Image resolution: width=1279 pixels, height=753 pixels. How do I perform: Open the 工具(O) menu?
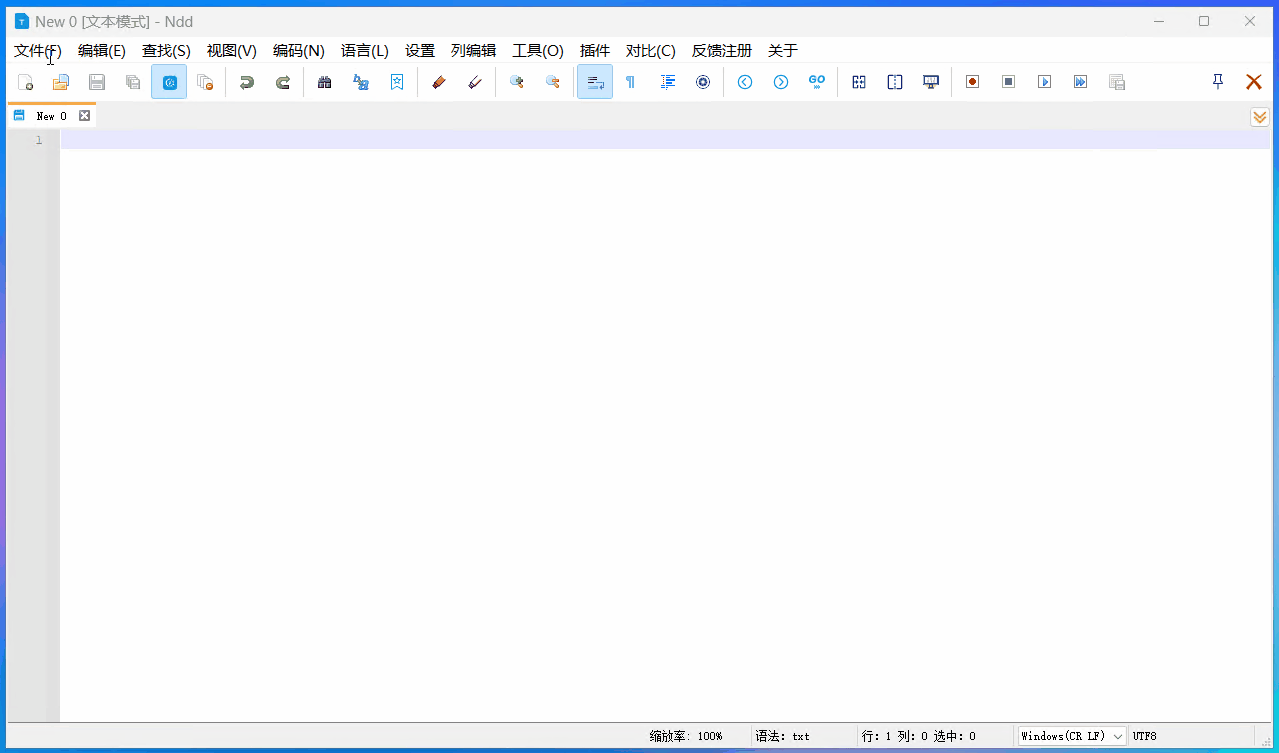pos(538,51)
